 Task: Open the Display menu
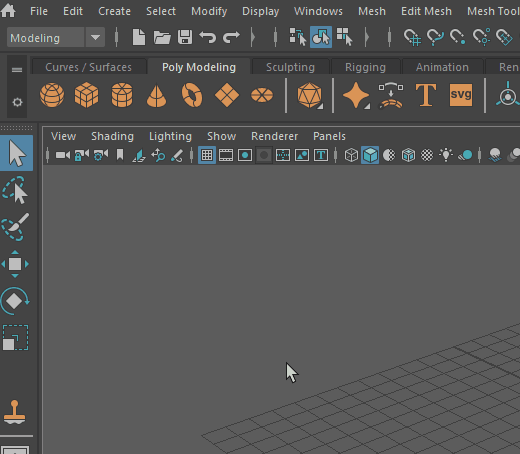click(x=260, y=11)
